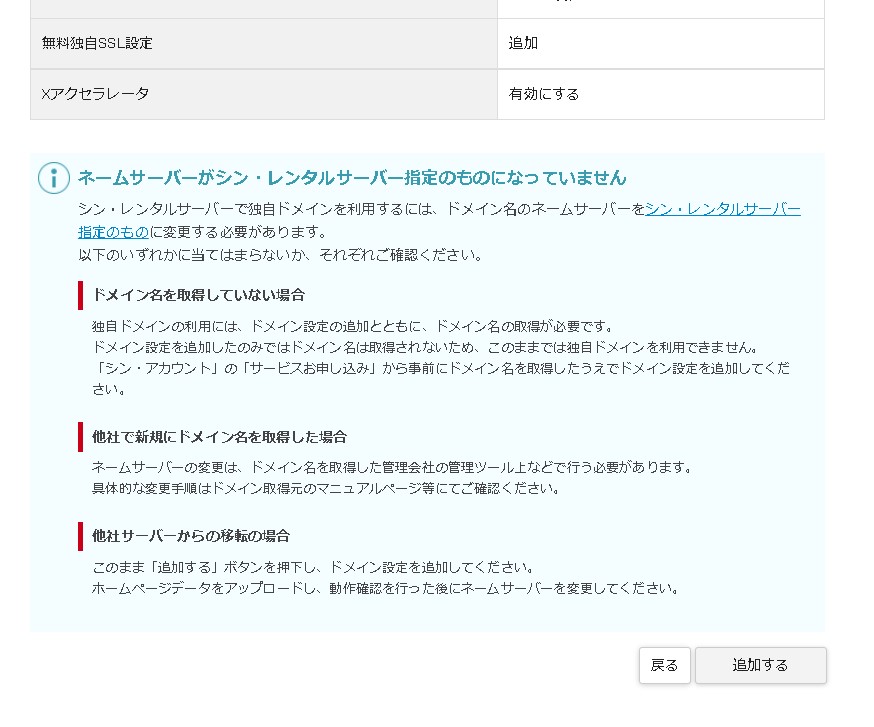Click the line about ホームページデータをアップロード
Image resolution: width=874 pixels, height=727 pixels.
pos(385,588)
